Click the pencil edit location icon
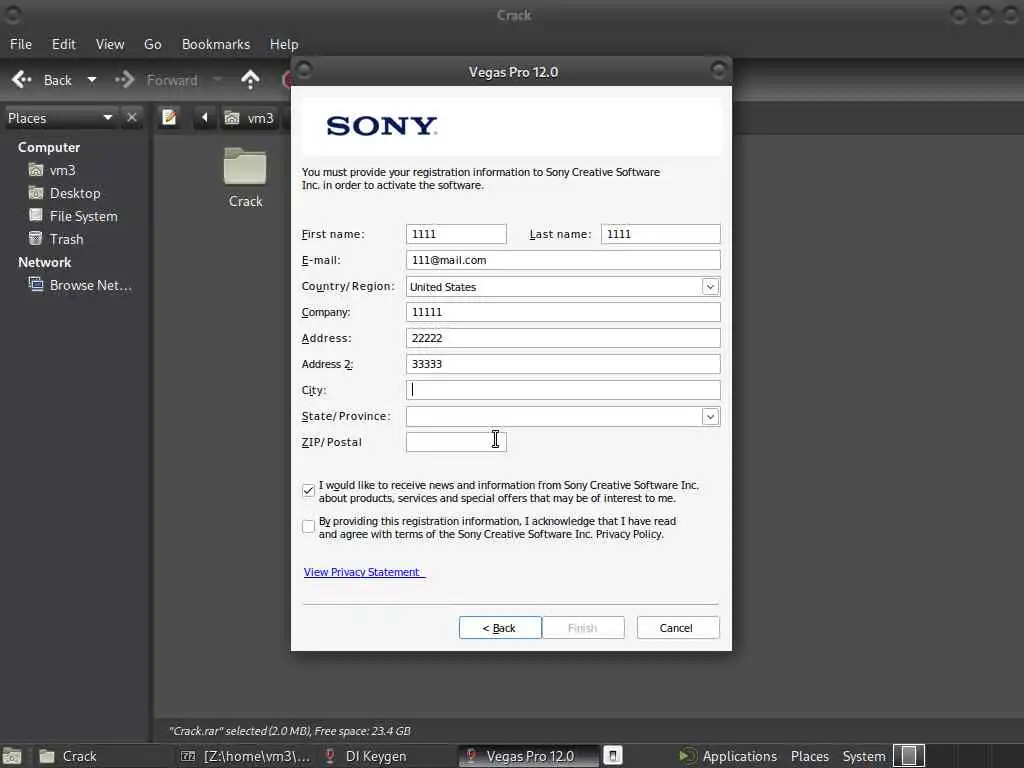The height and width of the screenshot is (768, 1024). click(169, 118)
